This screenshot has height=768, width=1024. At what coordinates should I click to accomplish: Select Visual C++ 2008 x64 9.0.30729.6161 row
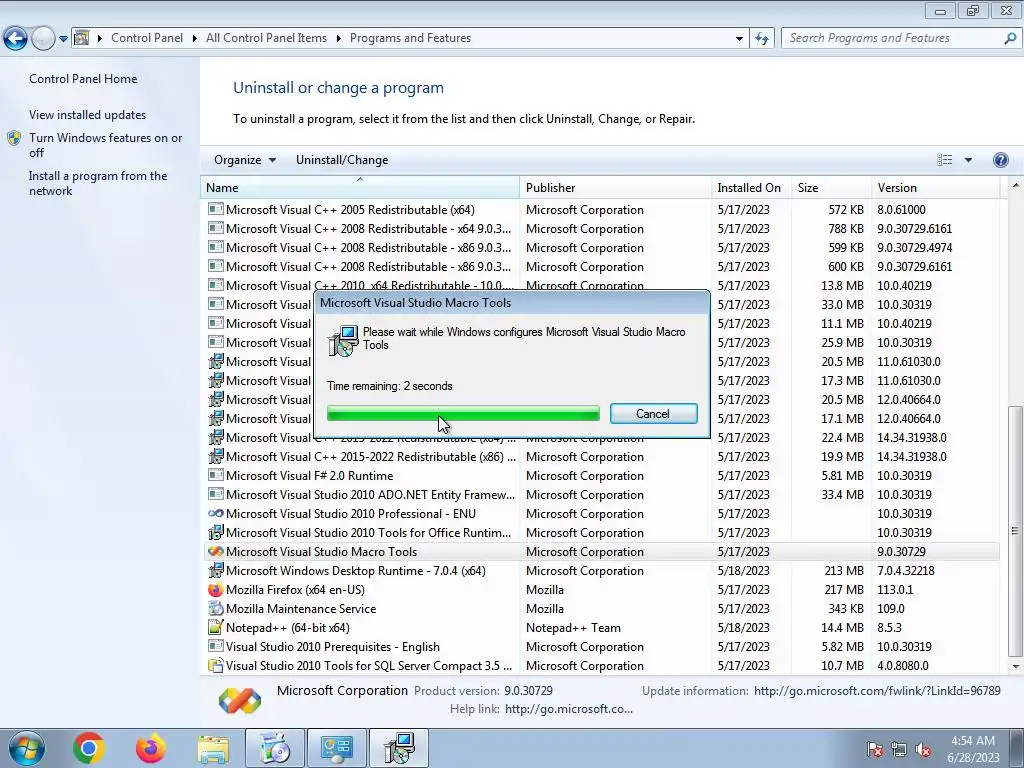601,229
